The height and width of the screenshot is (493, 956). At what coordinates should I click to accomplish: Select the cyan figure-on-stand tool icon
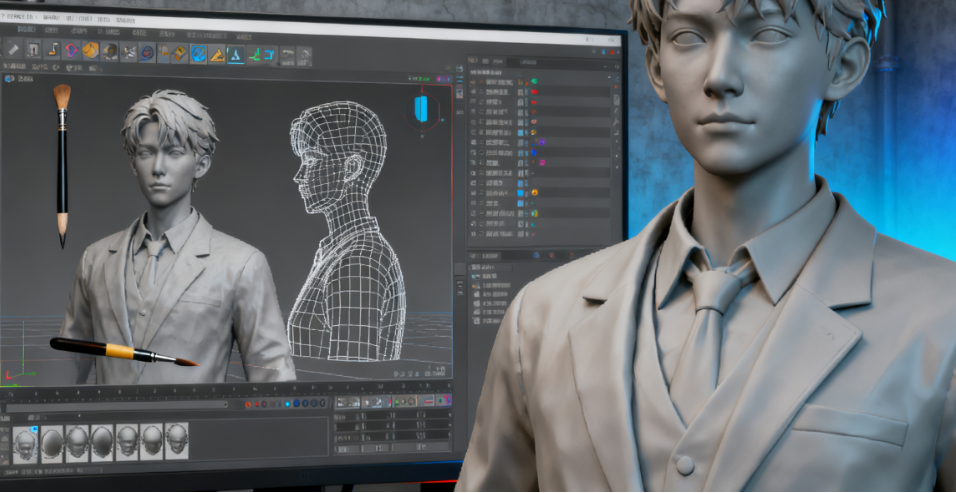coord(235,55)
